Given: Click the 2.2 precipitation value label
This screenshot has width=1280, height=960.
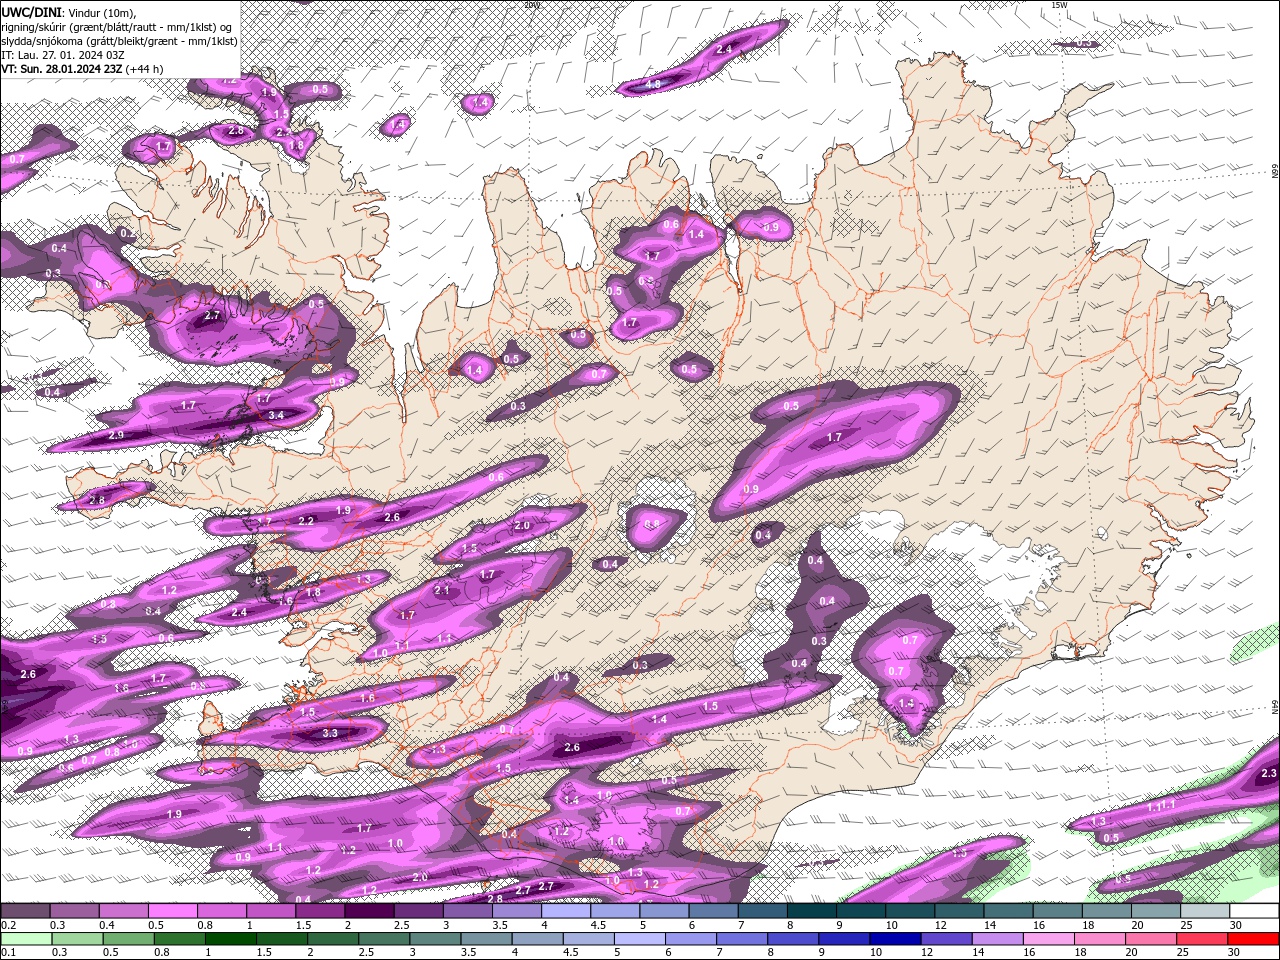Looking at the screenshot, I should [x=307, y=521].
